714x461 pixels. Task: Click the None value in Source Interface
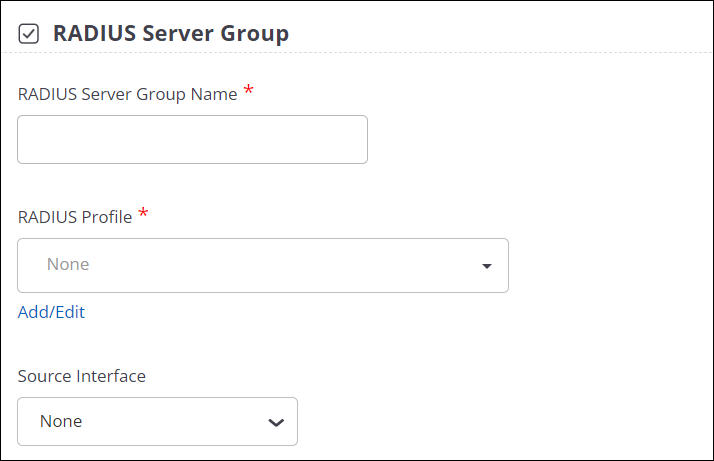[61, 421]
